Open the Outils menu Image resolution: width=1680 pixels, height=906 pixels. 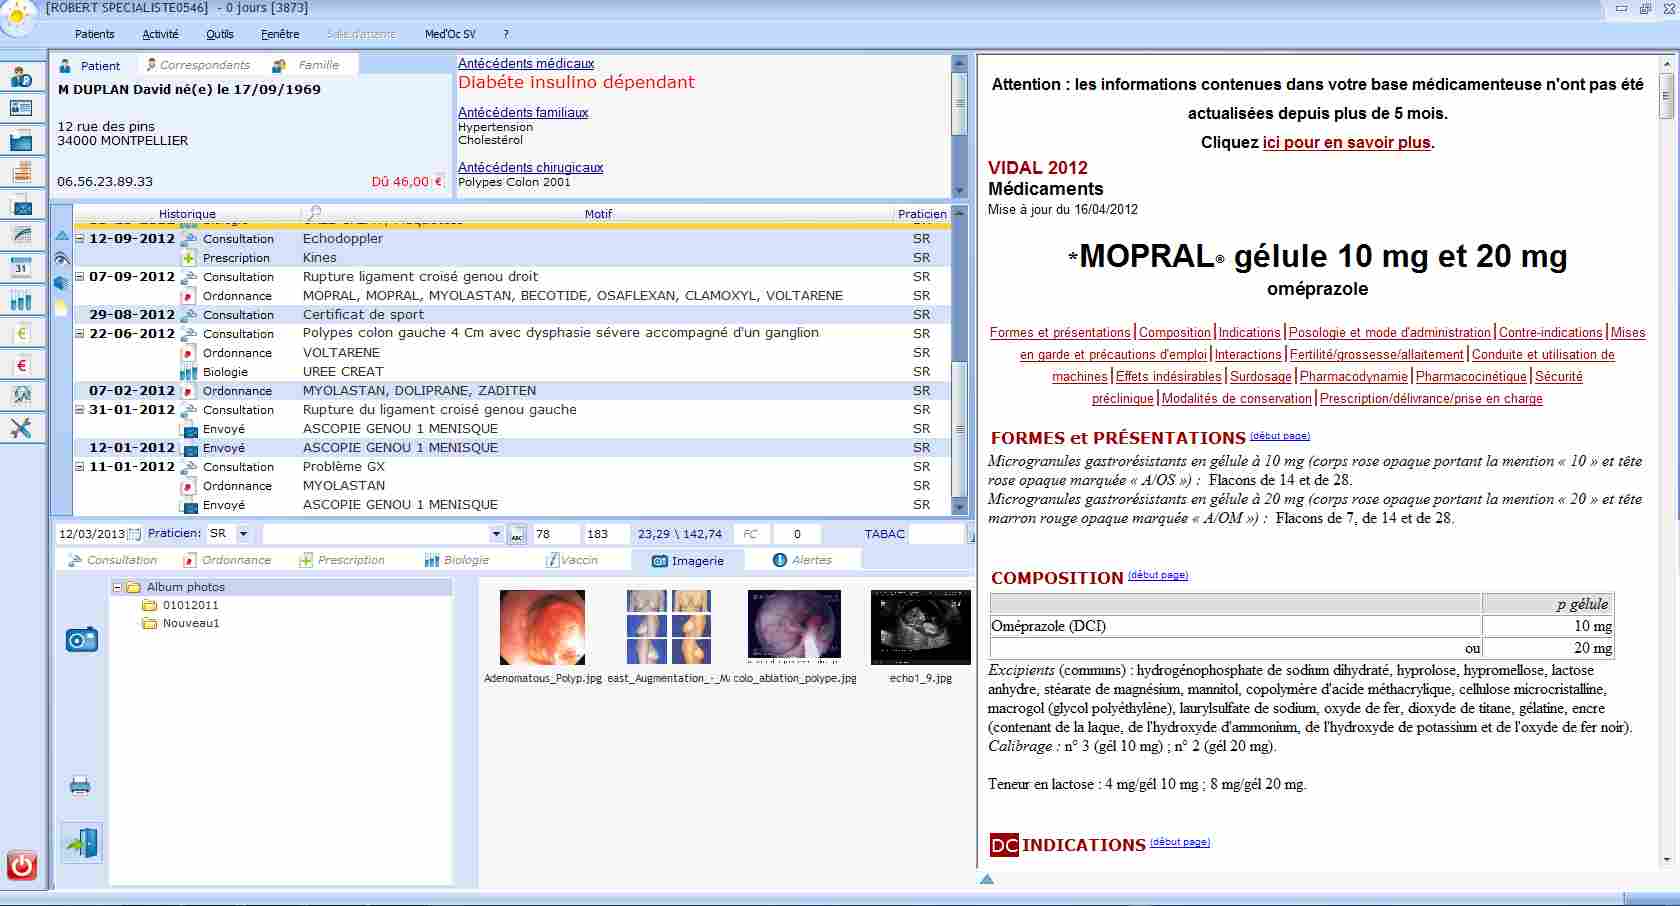(x=219, y=34)
